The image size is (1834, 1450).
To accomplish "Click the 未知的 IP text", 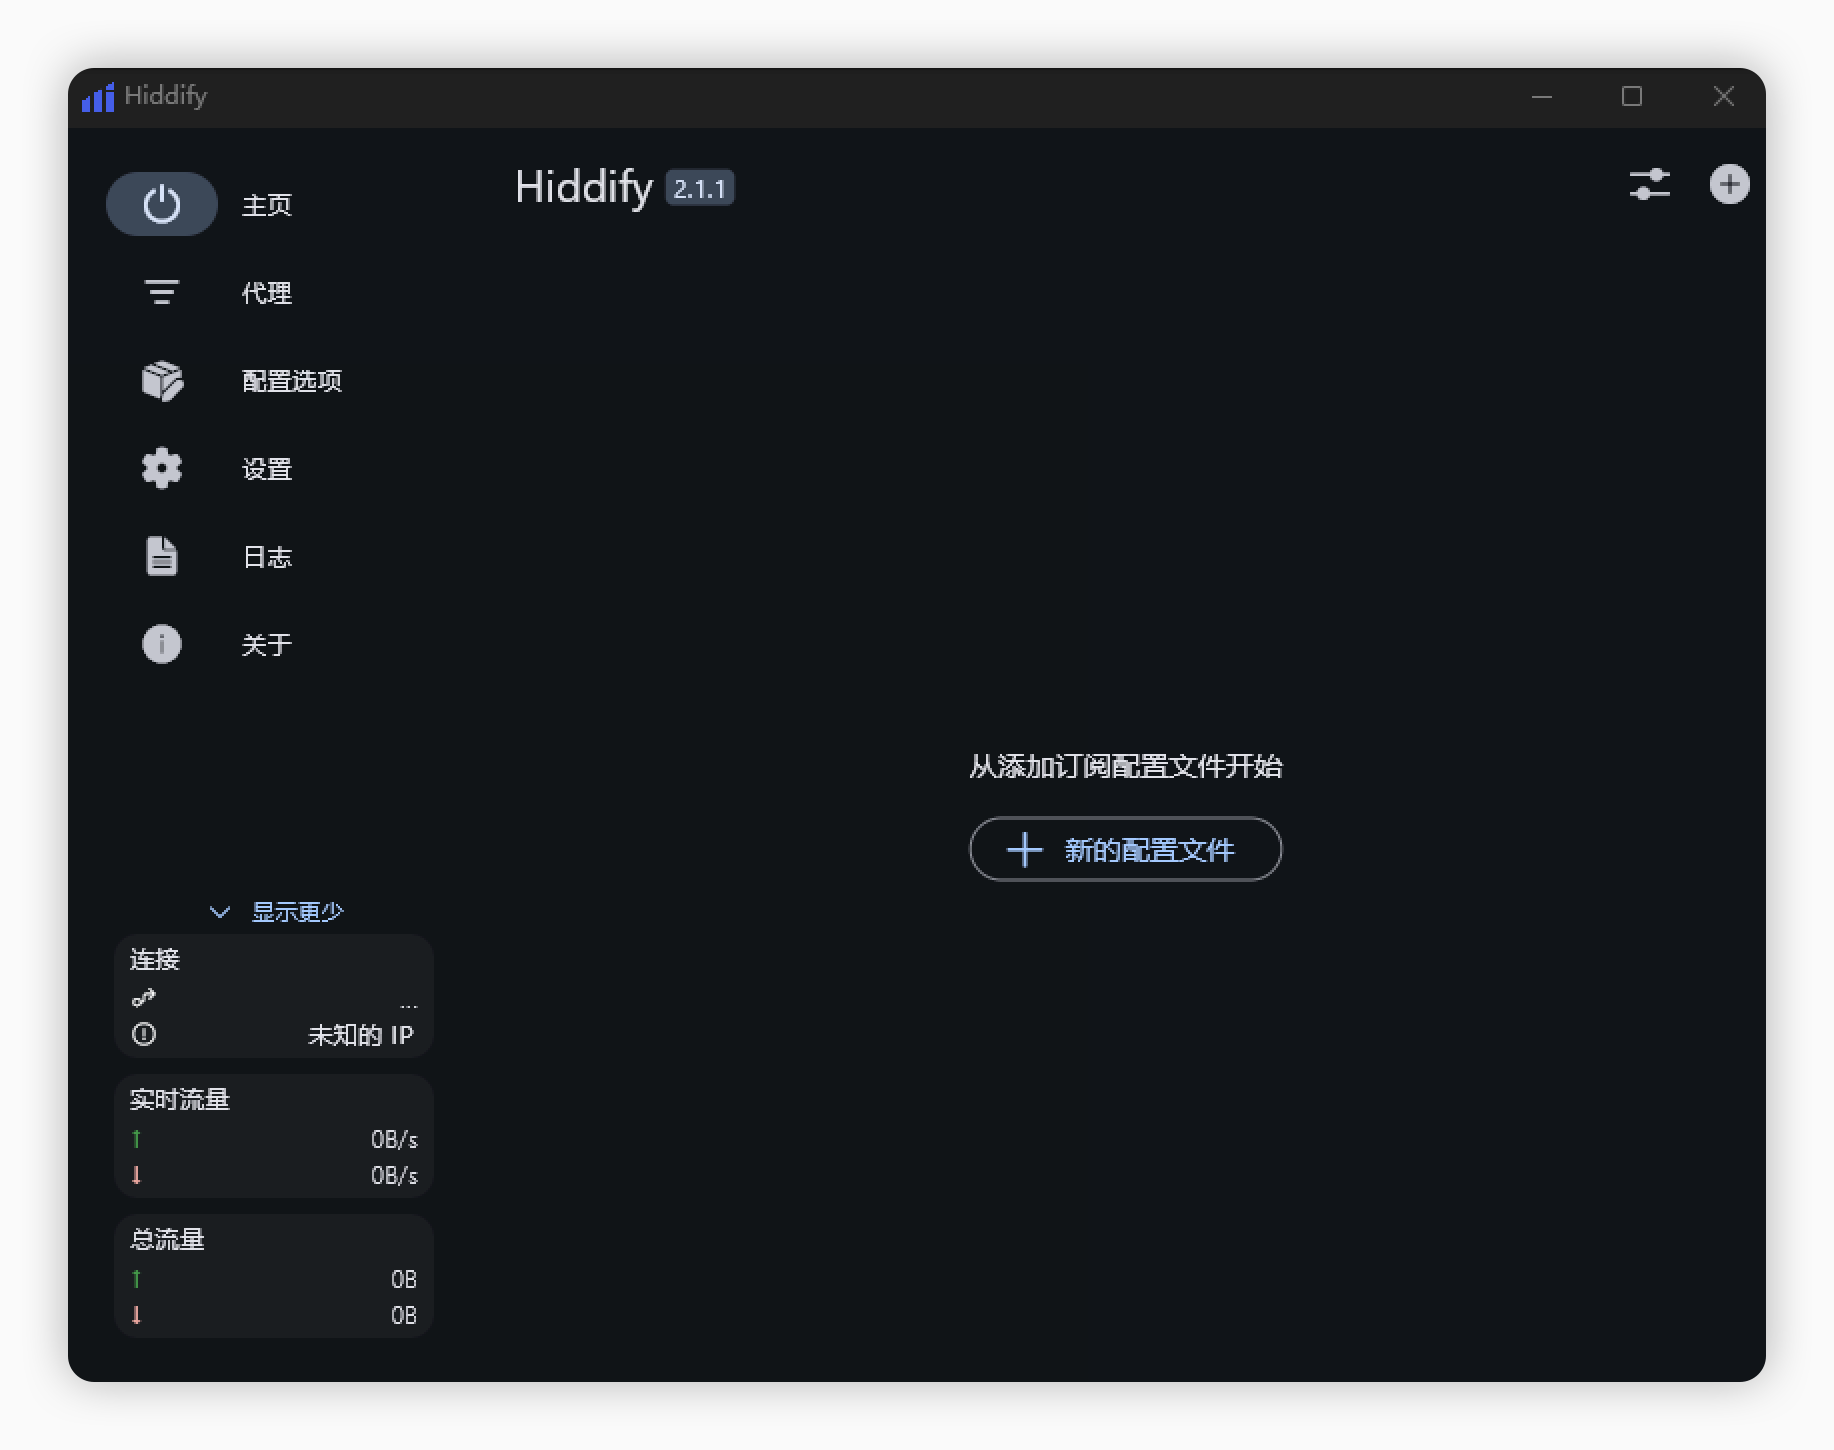I will [360, 1035].
